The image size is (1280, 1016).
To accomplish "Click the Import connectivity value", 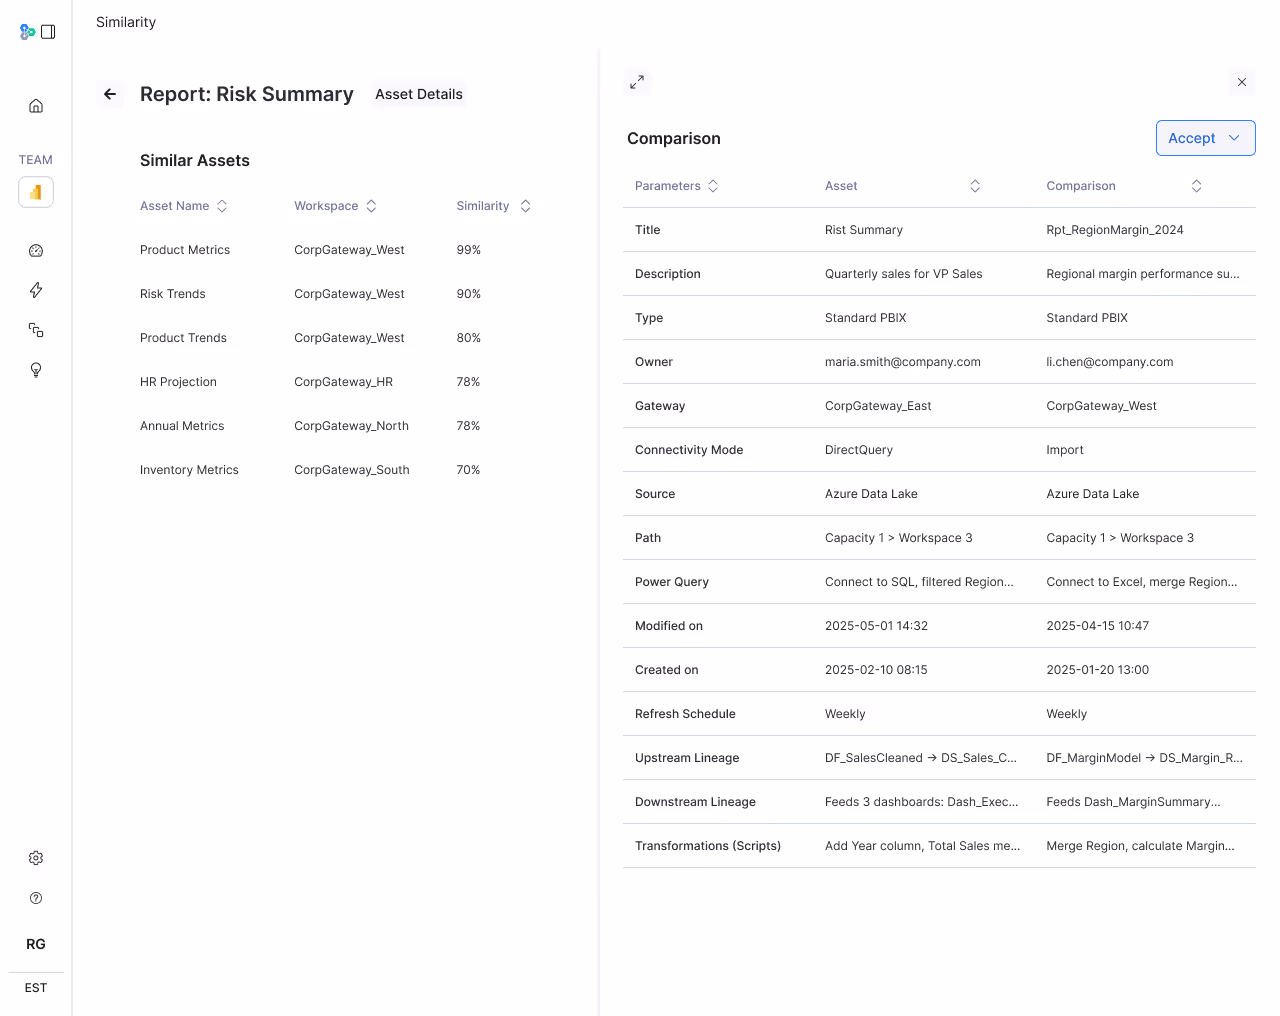I will [1065, 450].
